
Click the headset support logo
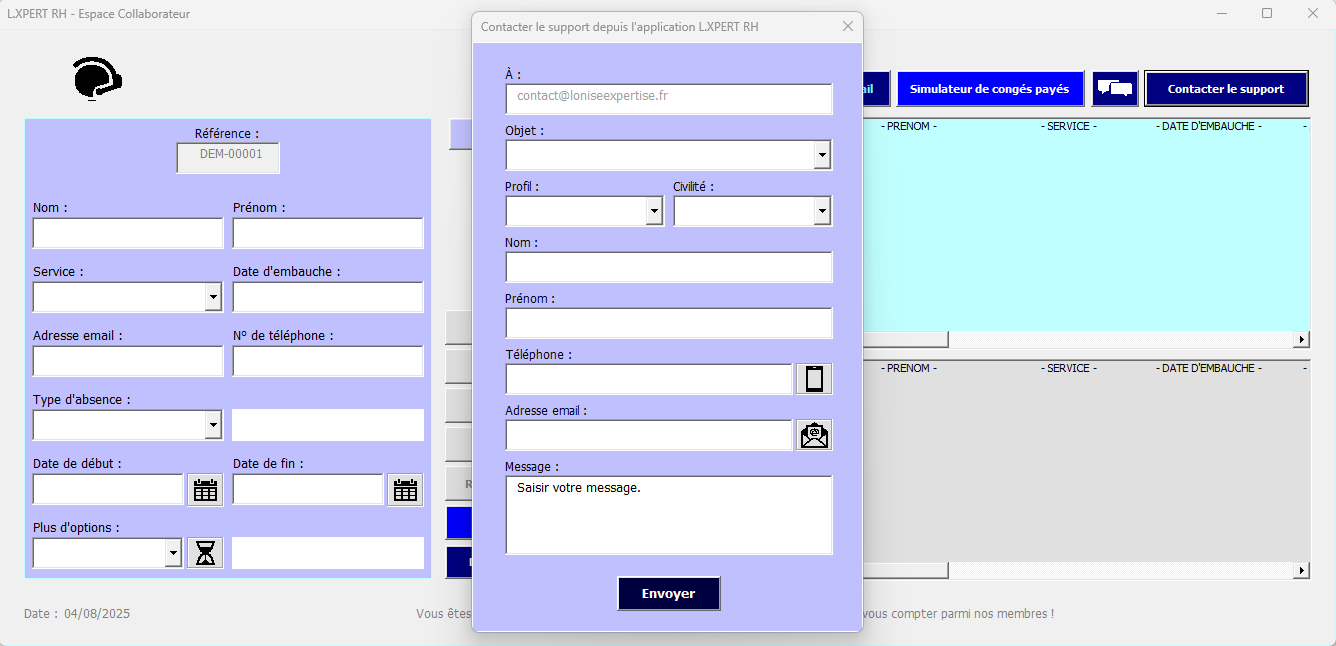pyautogui.click(x=97, y=78)
